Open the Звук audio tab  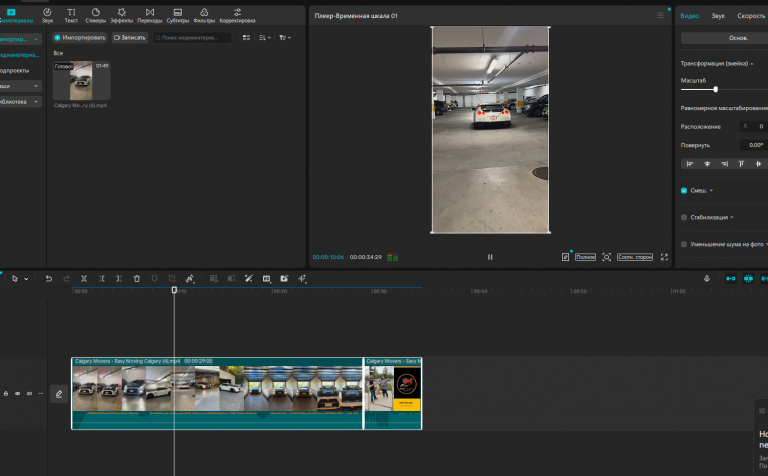47,15
